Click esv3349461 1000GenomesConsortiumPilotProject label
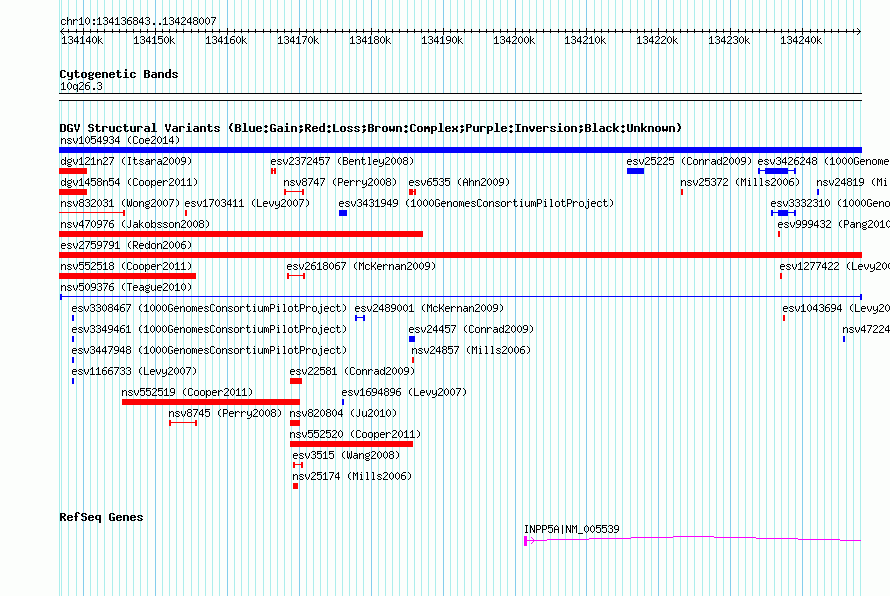Image resolution: width=890 pixels, height=596 pixels. (x=209, y=329)
